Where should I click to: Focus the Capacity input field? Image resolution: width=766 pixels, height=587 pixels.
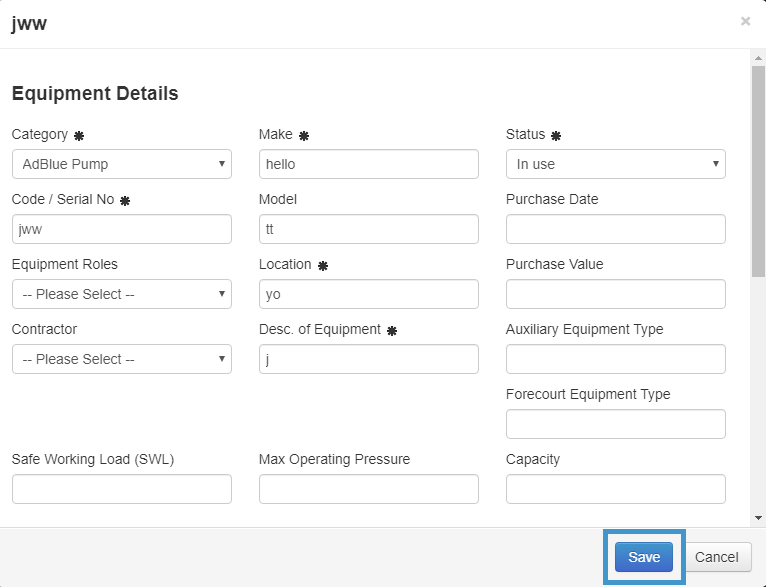click(x=616, y=489)
